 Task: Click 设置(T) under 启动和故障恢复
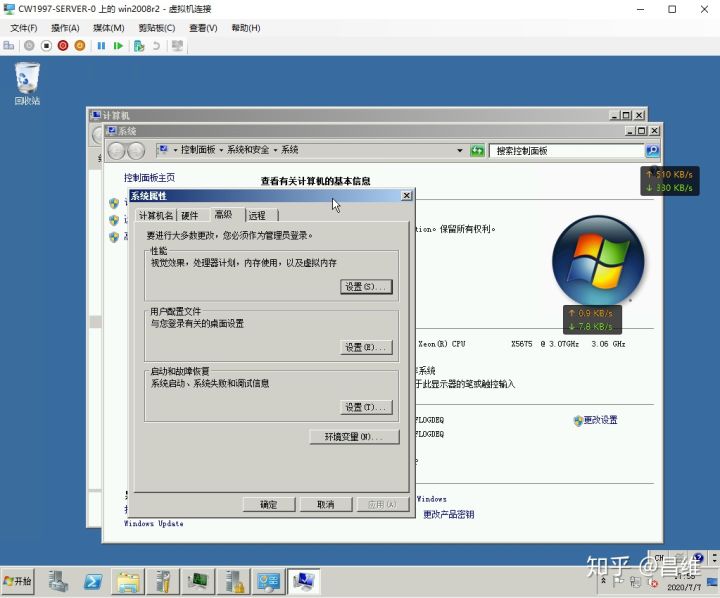click(x=366, y=407)
